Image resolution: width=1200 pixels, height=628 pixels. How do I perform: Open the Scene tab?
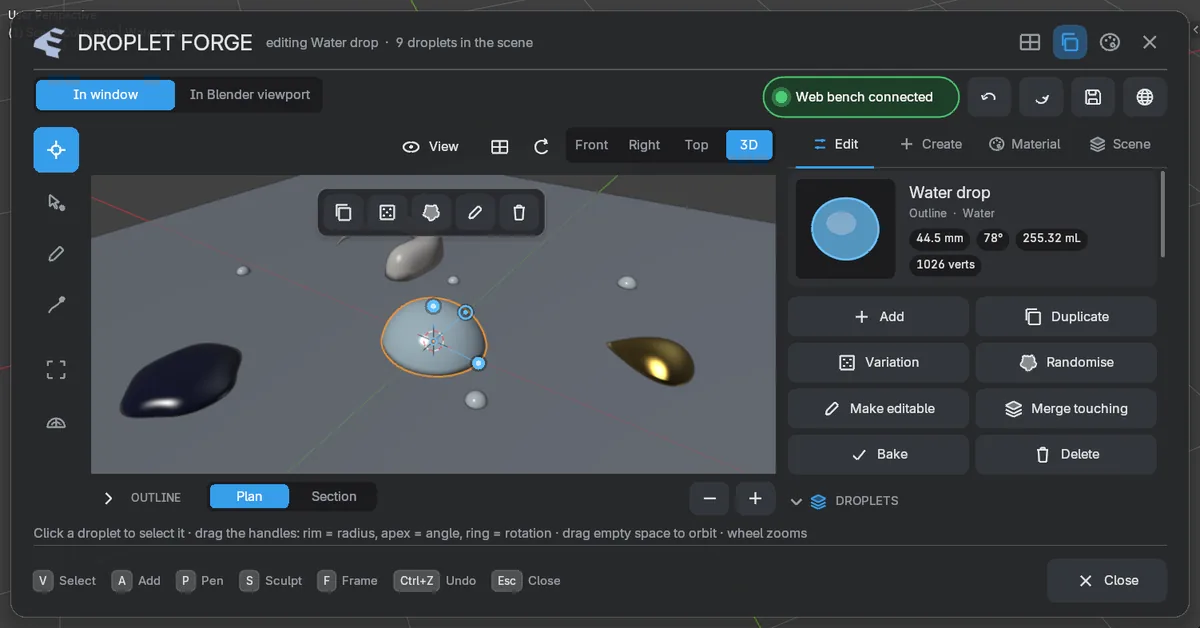(1120, 144)
